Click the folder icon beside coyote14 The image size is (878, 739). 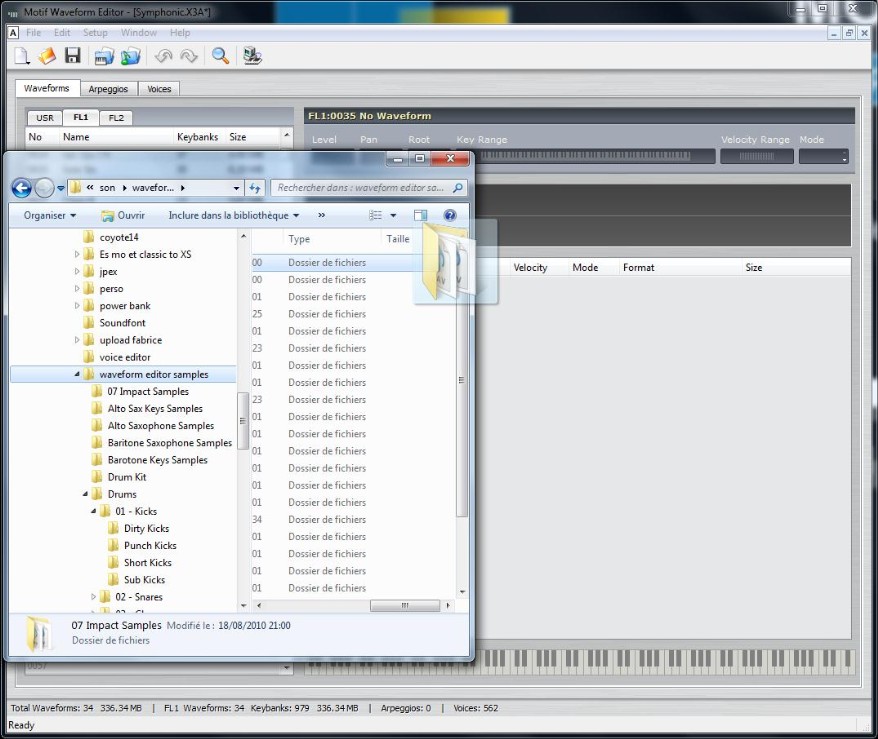tap(88, 237)
